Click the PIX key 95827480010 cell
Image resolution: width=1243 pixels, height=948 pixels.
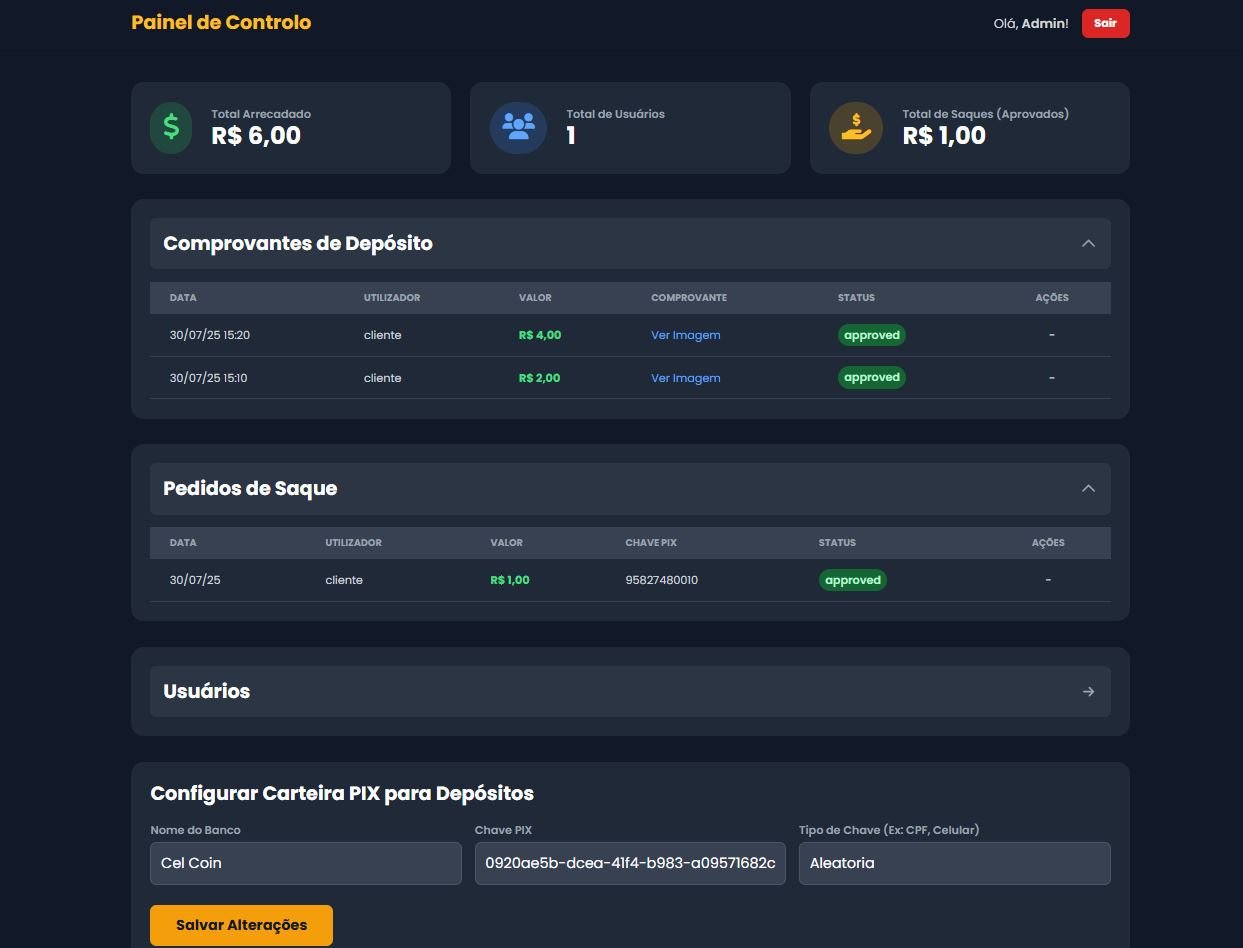coord(661,580)
